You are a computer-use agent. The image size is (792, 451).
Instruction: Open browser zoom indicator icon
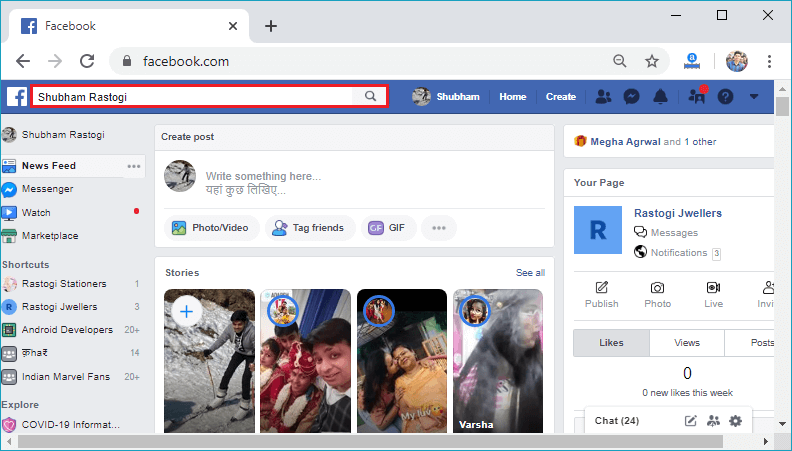tap(620, 61)
